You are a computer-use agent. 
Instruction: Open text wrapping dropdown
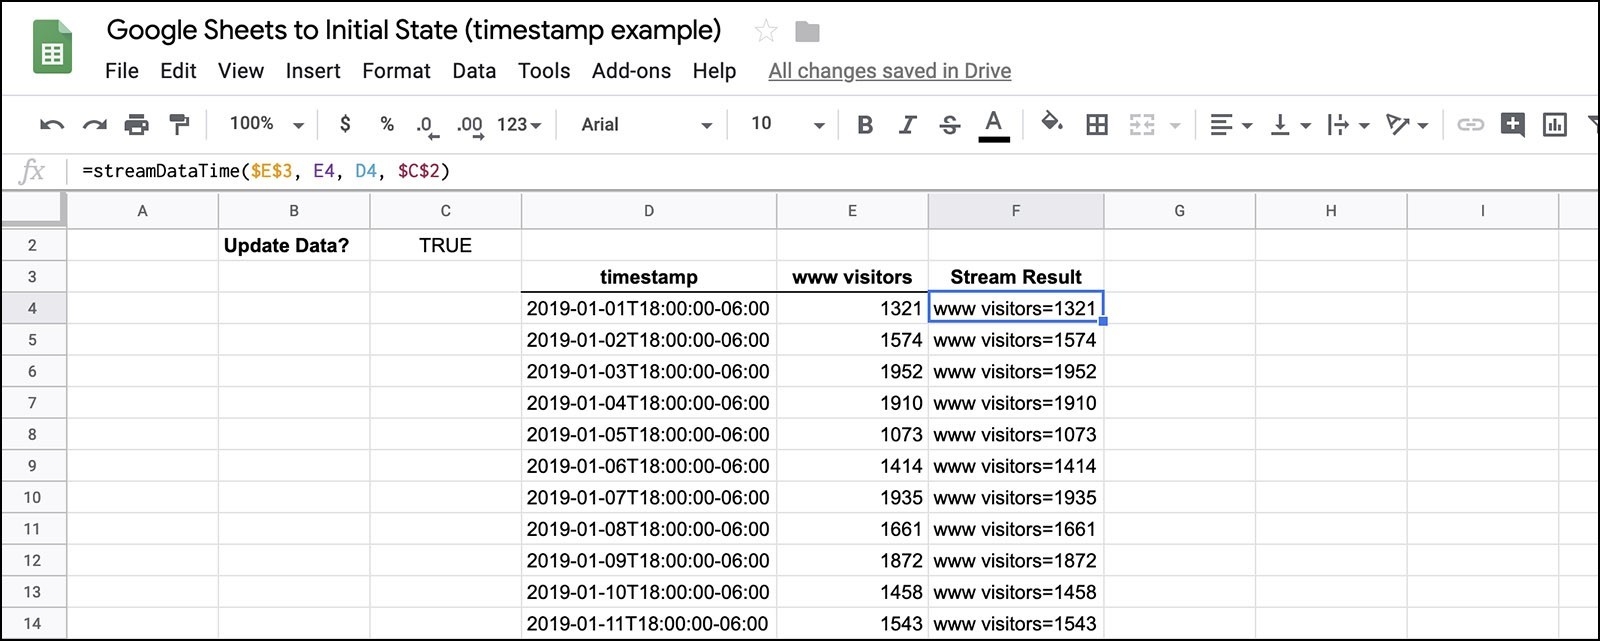tap(1348, 125)
